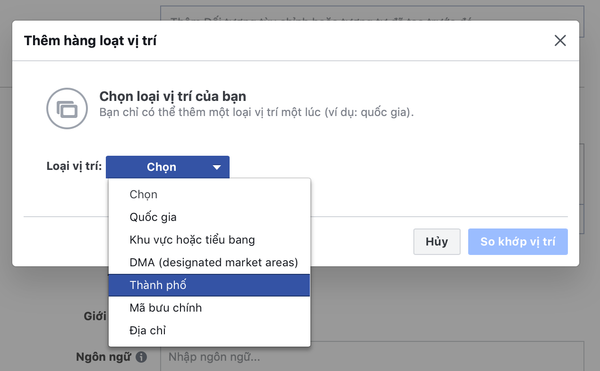Select Mã bưu chính location type

pos(209,308)
